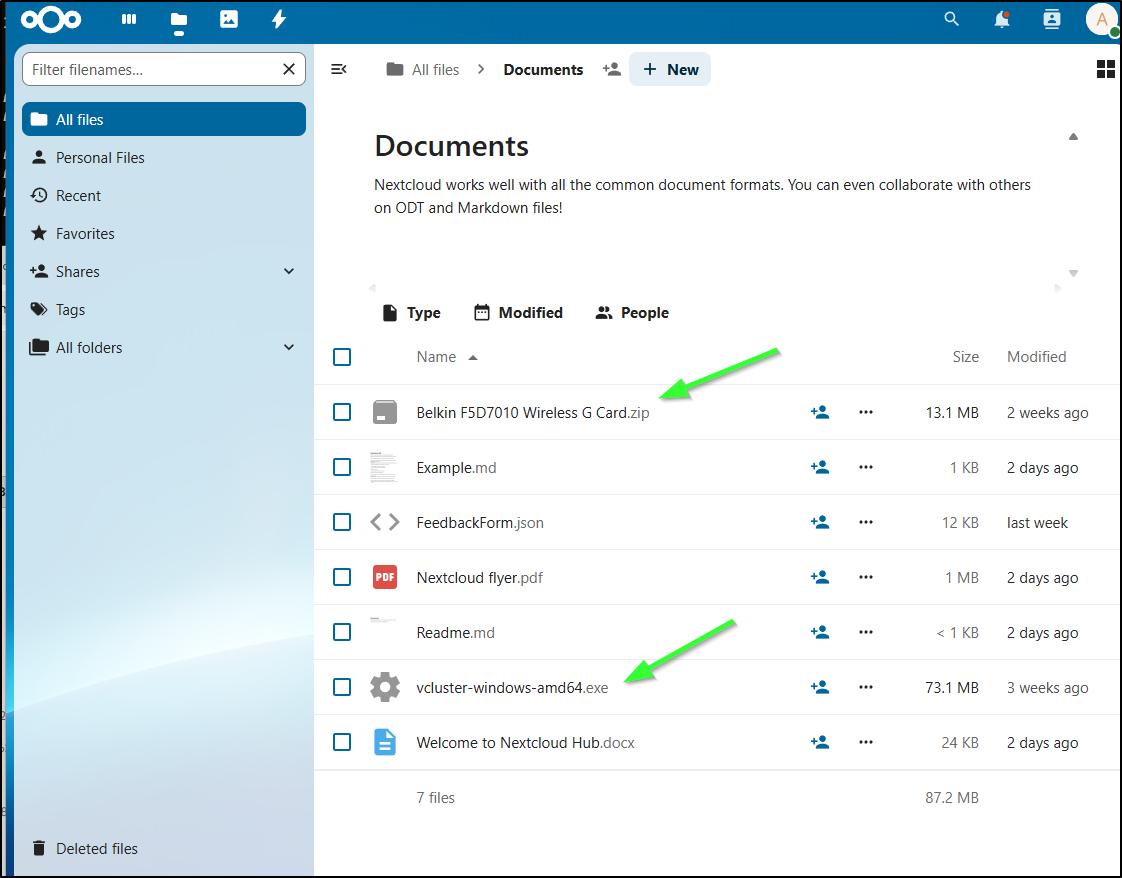
Task: Open the Type filter dropdown
Action: tap(411, 313)
